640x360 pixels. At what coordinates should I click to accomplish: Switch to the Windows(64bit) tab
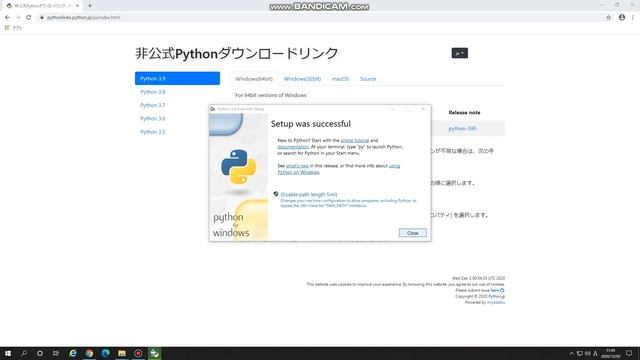pos(254,79)
